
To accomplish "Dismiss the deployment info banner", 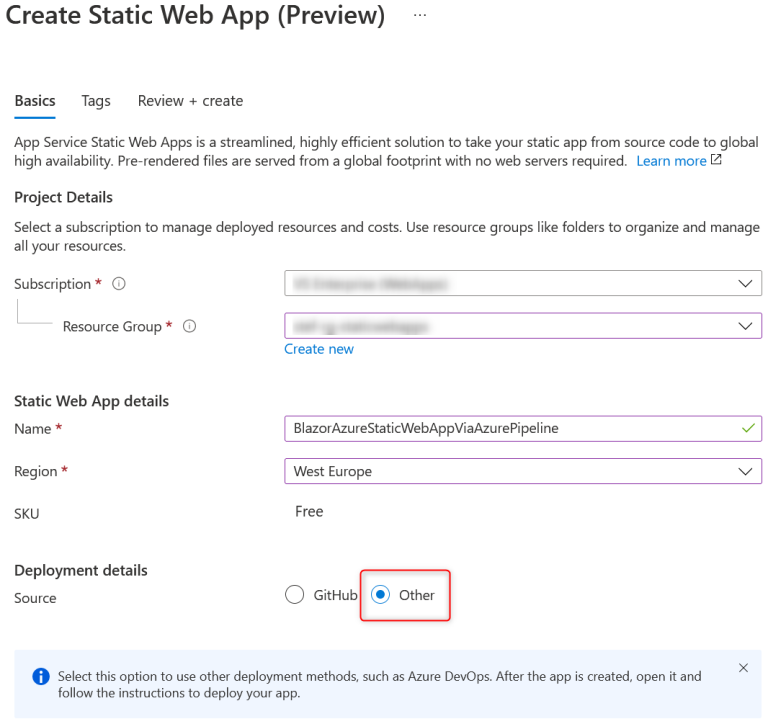I will coord(743,668).
